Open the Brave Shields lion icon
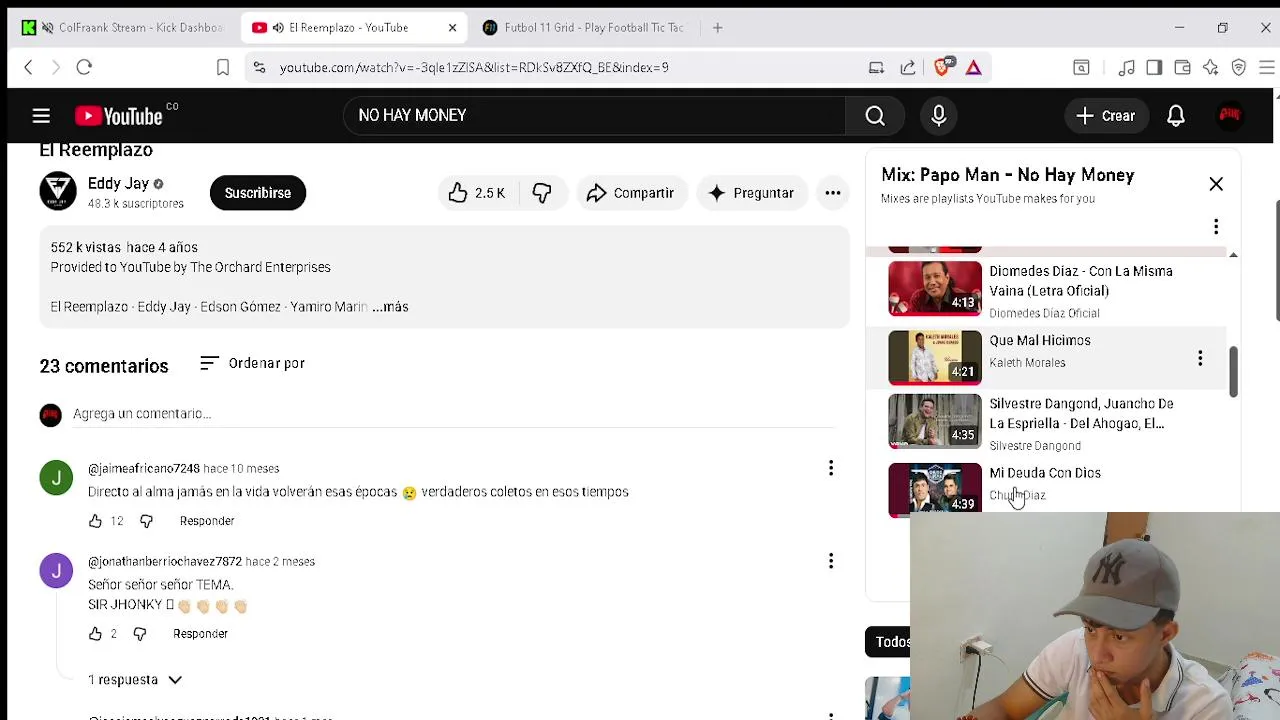This screenshot has width=1280, height=720. [x=942, y=67]
